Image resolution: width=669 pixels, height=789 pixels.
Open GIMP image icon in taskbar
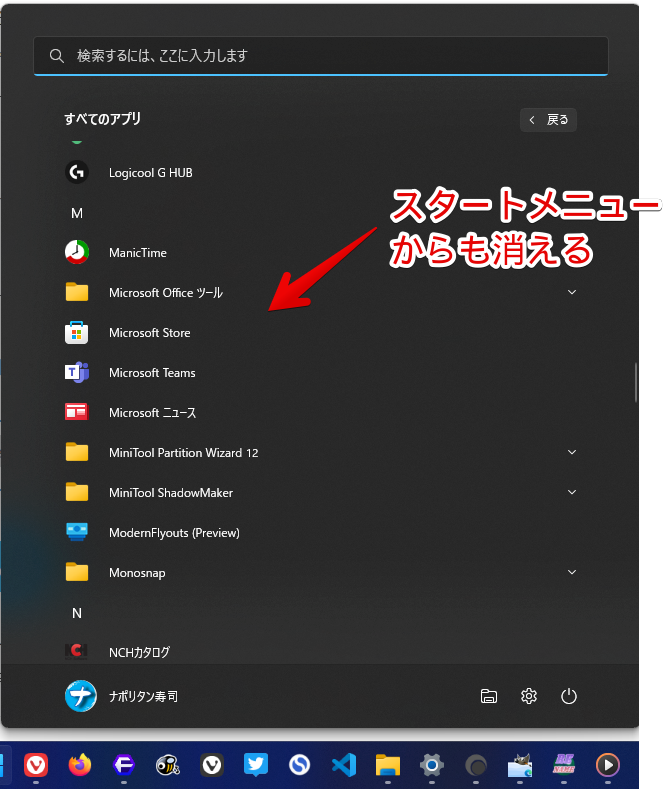coord(520,765)
